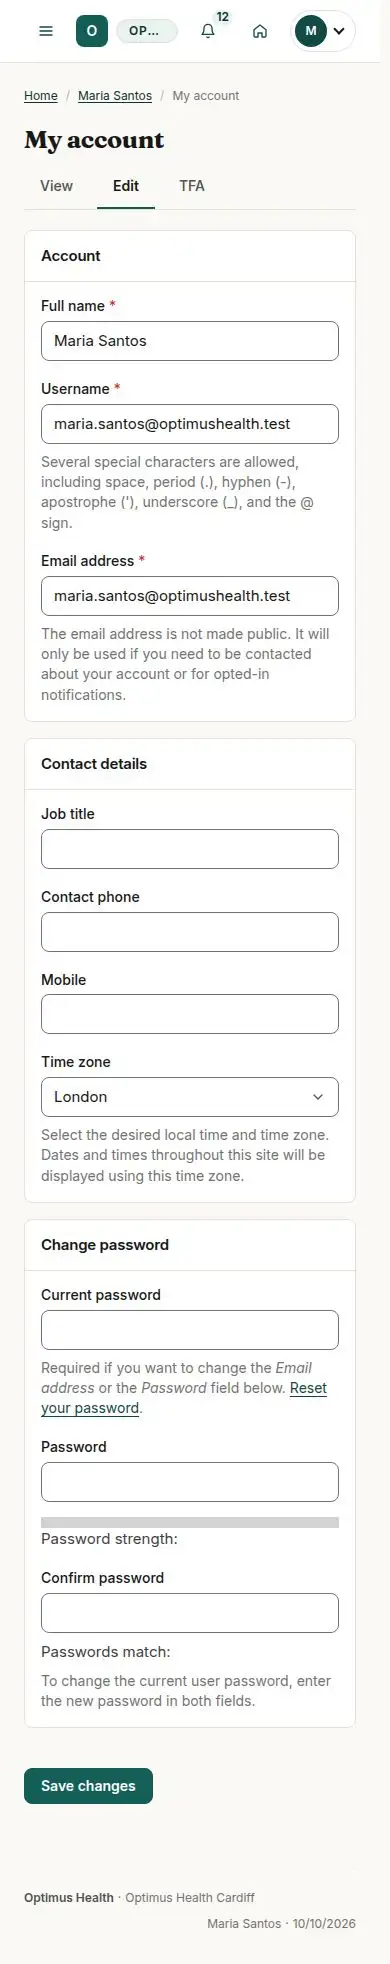This screenshot has width=390, height=1964.
Task: Click the Confirm password field
Action: (190, 1613)
